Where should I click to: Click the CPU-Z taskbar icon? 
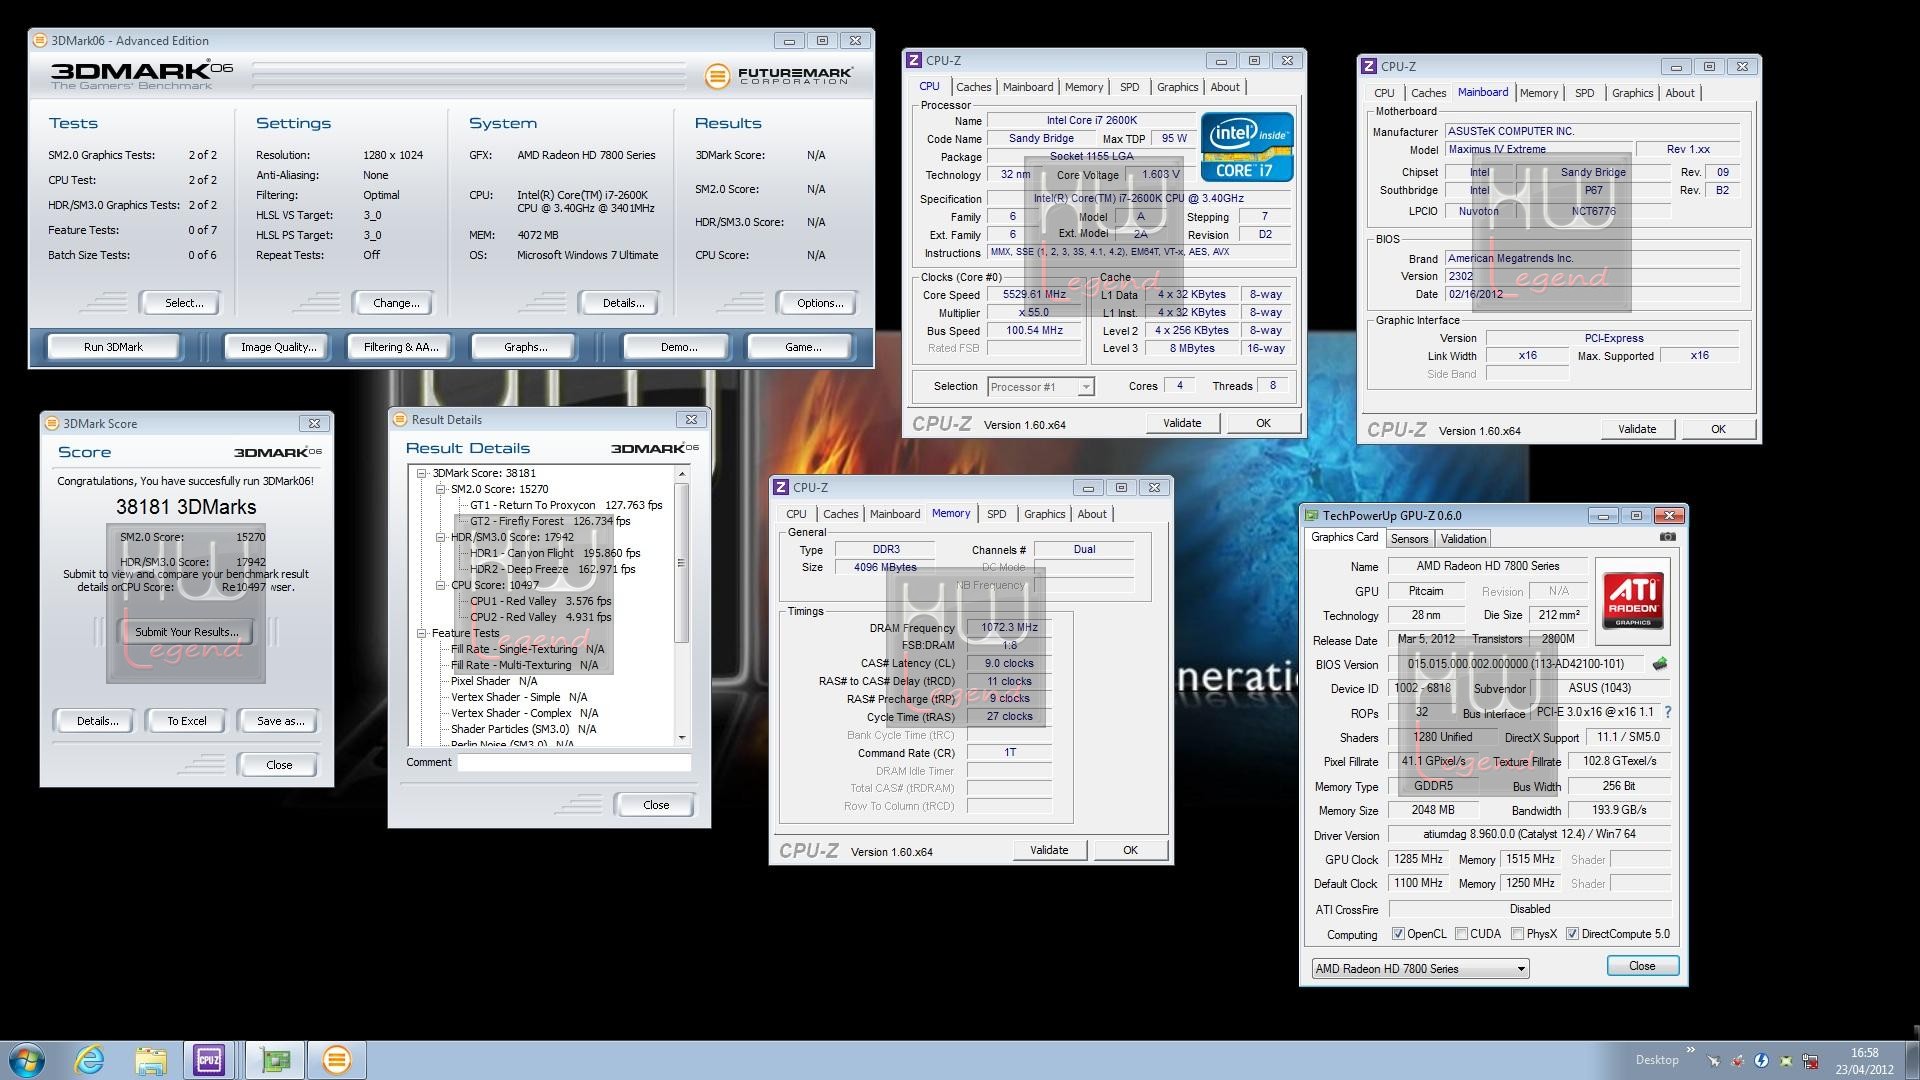pyautogui.click(x=209, y=1060)
